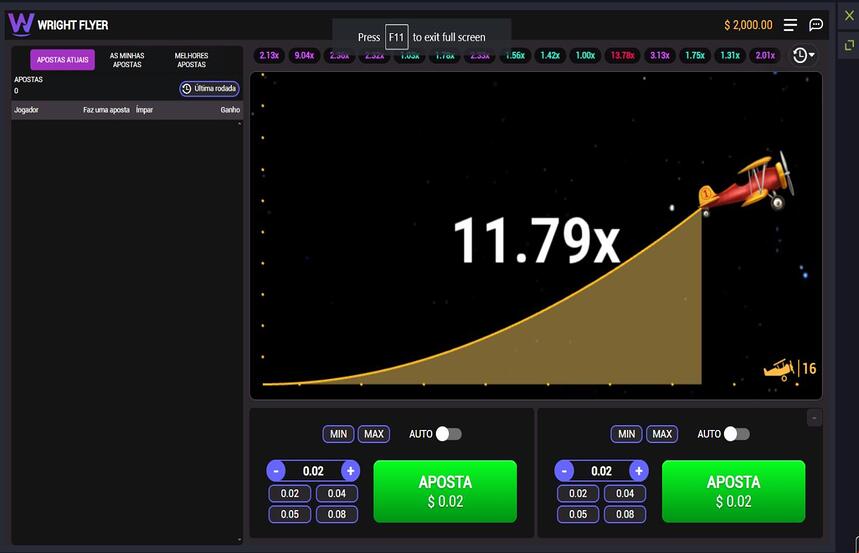Click the Faz uma aposta column header
The width and height of the screenshot is (859, 553).
point(106,110)
